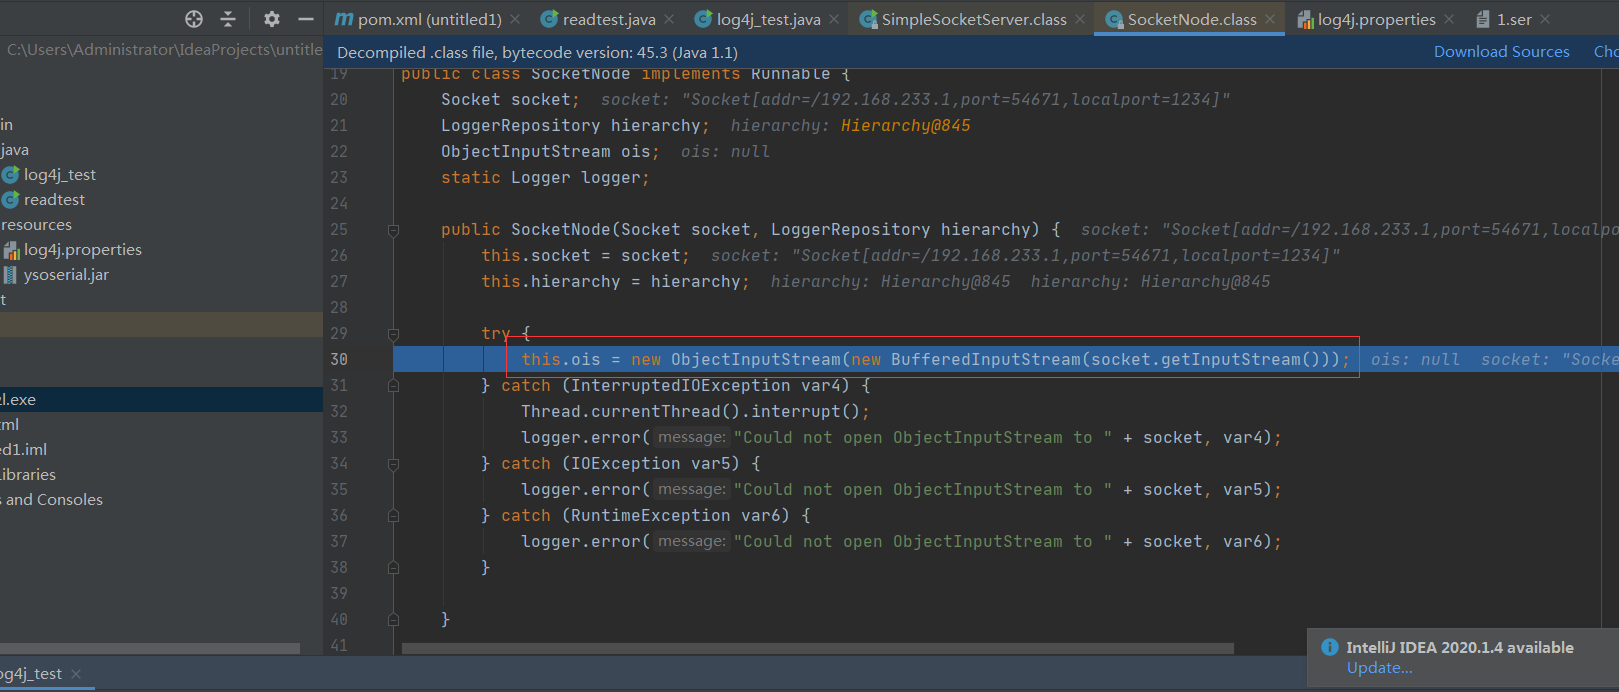Click the class icon on log4j_test.java tab
The height and width of the screenshot is (692, 1619).
[x=703, y=19]
